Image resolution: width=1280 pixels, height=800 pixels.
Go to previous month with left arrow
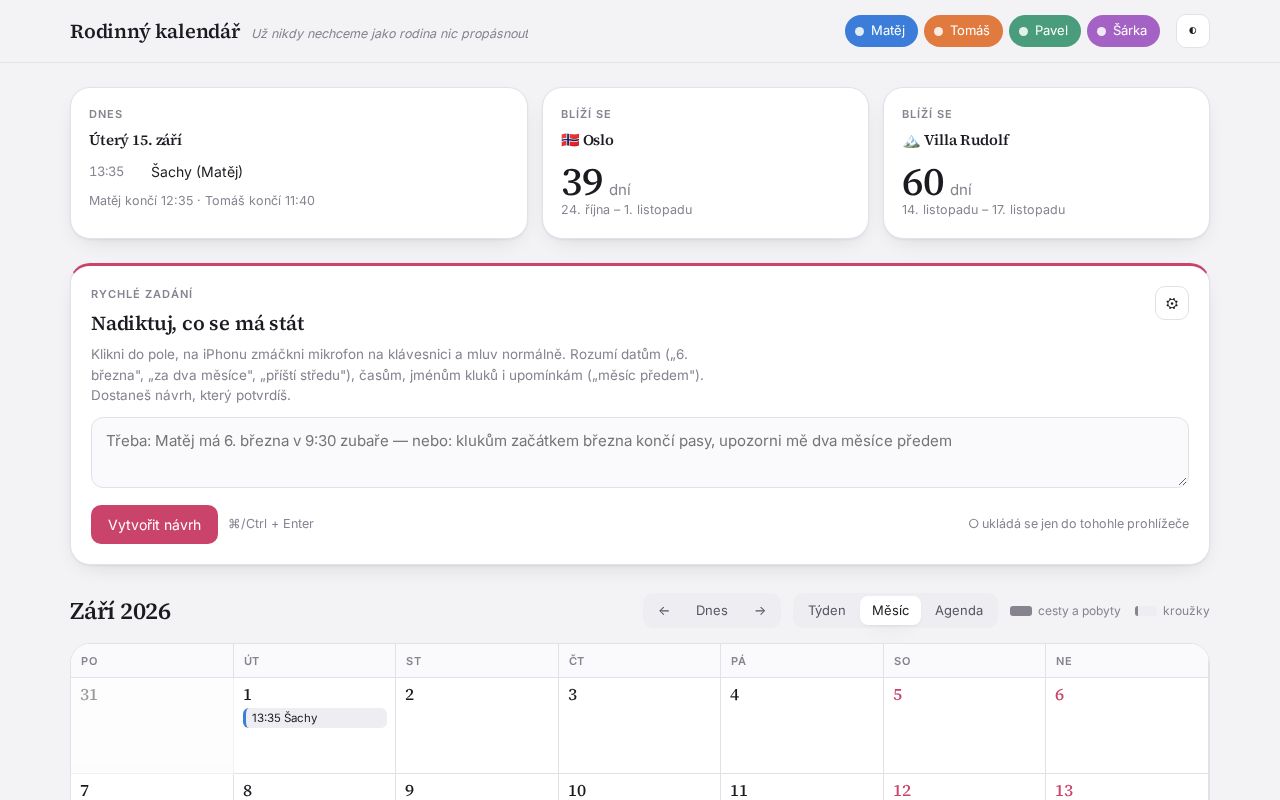pos(664,611)
